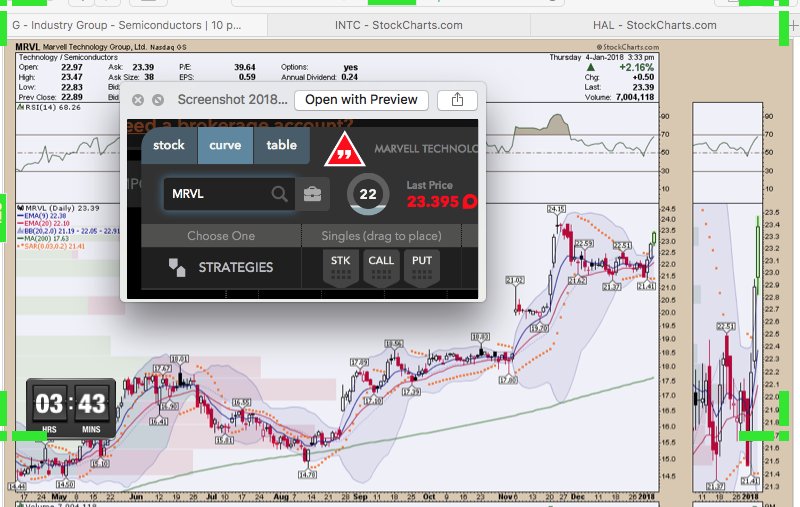800x507 pixels.
Task: Click the +2.16% change value
Action: [x=636, y=67]
